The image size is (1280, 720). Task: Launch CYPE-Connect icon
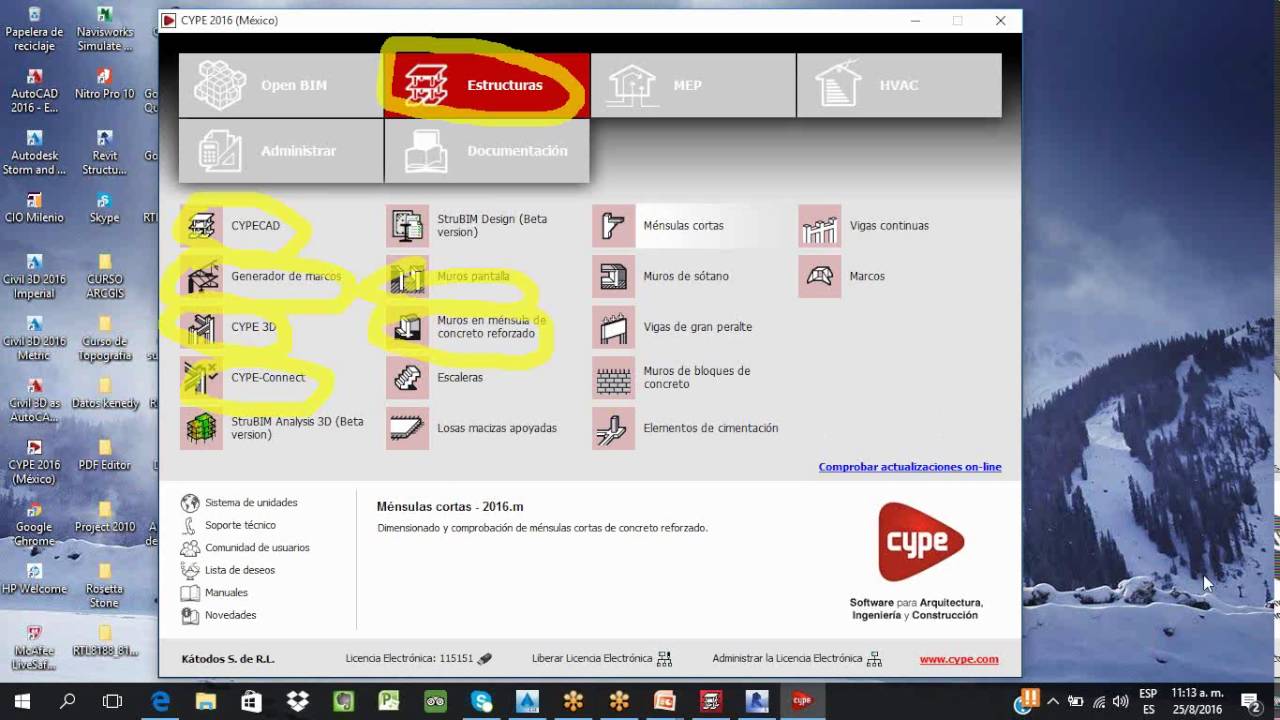point(202,378)
